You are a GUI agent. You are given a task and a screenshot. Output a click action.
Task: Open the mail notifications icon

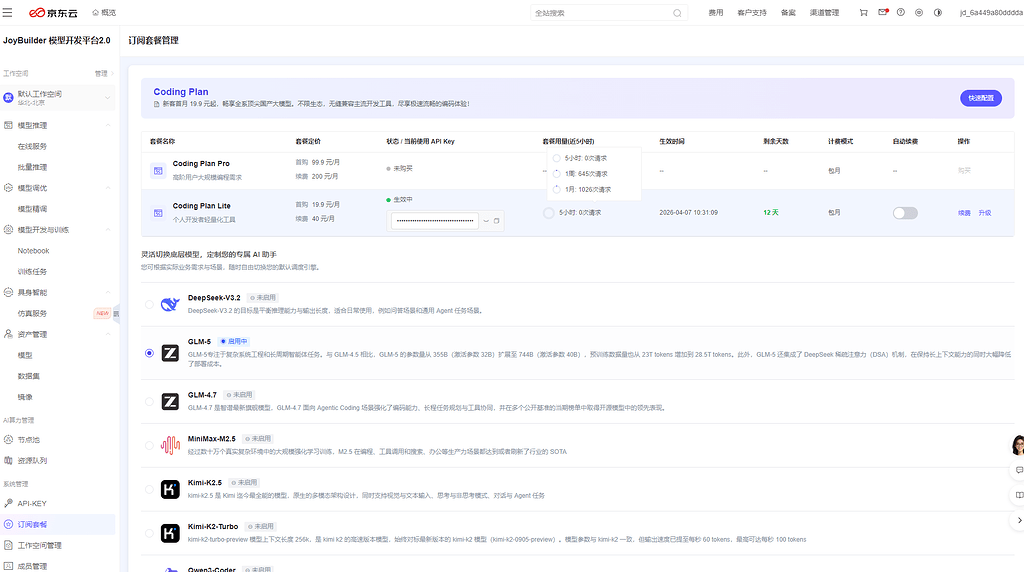click(883, 12)
